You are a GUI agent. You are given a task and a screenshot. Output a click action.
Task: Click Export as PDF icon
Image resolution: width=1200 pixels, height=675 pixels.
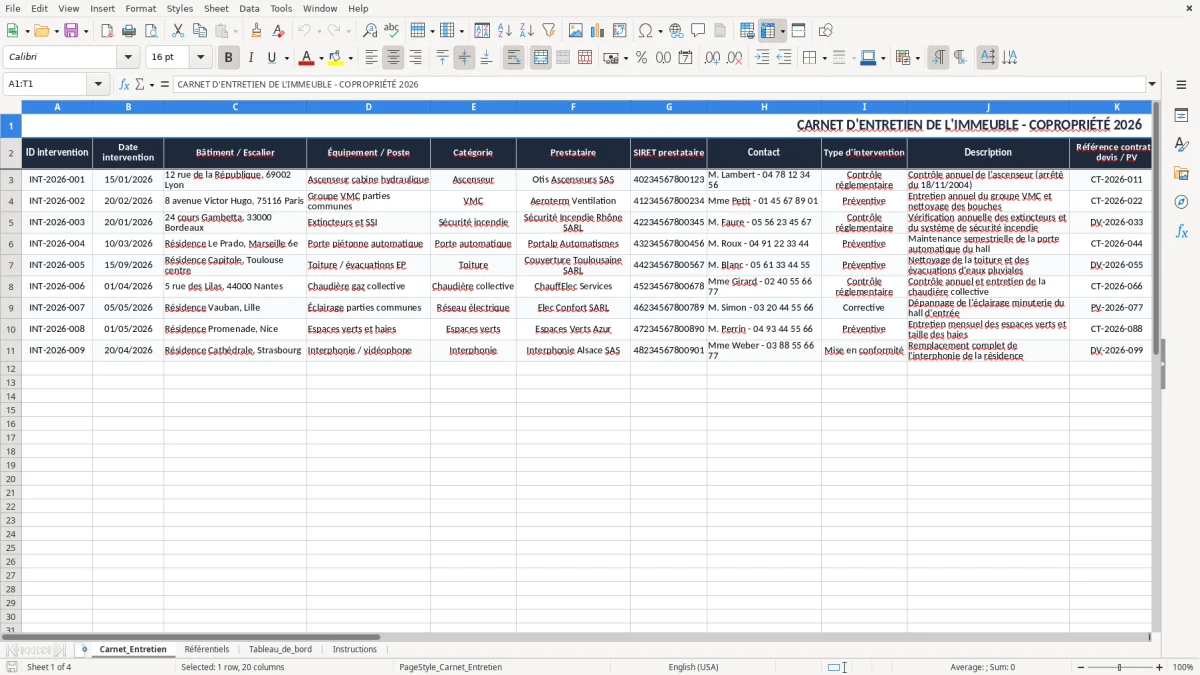(x=107, y=31)
